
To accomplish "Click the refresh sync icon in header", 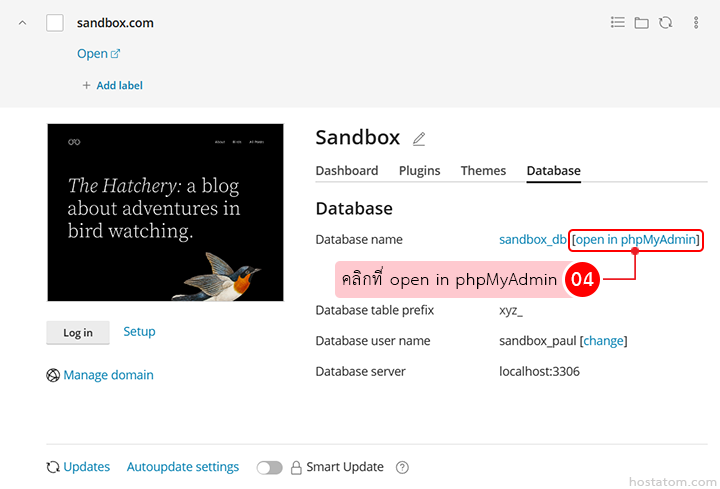I will 666,22.
